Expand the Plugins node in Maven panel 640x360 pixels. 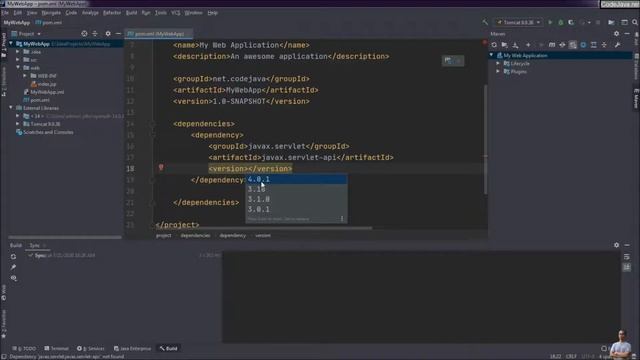(498, 71)
